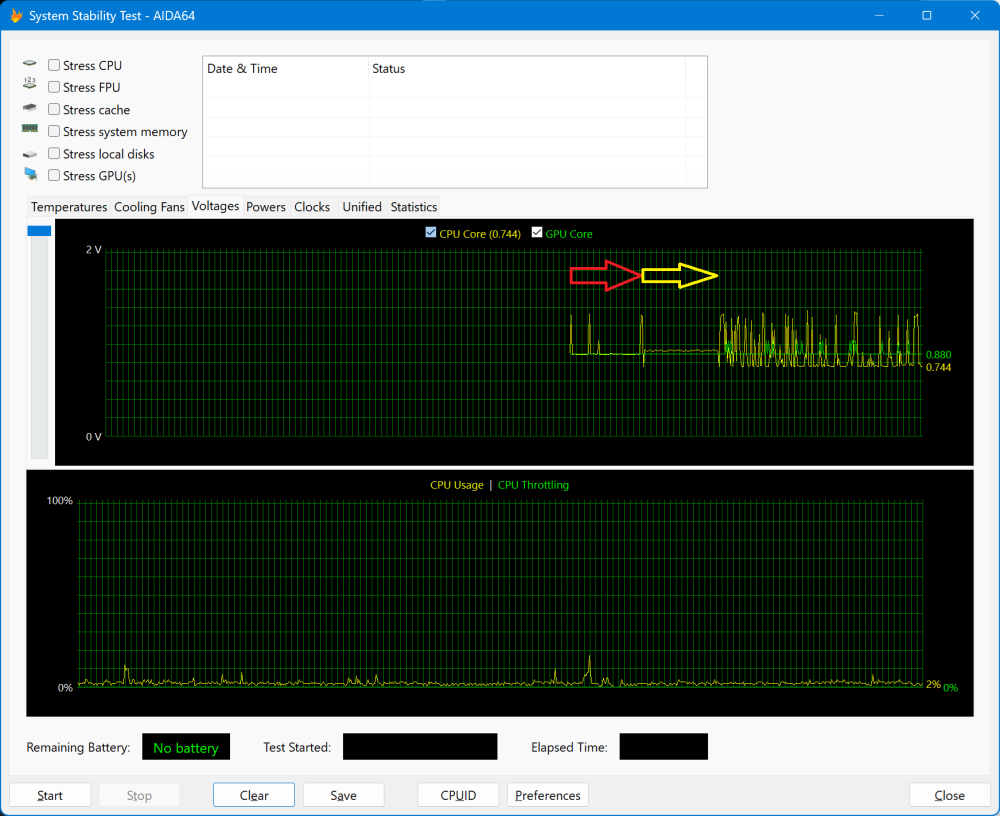This screenshot has height=816, width=1000.
Task: Click the CPU Usage graph label
Action: (457, 485)
